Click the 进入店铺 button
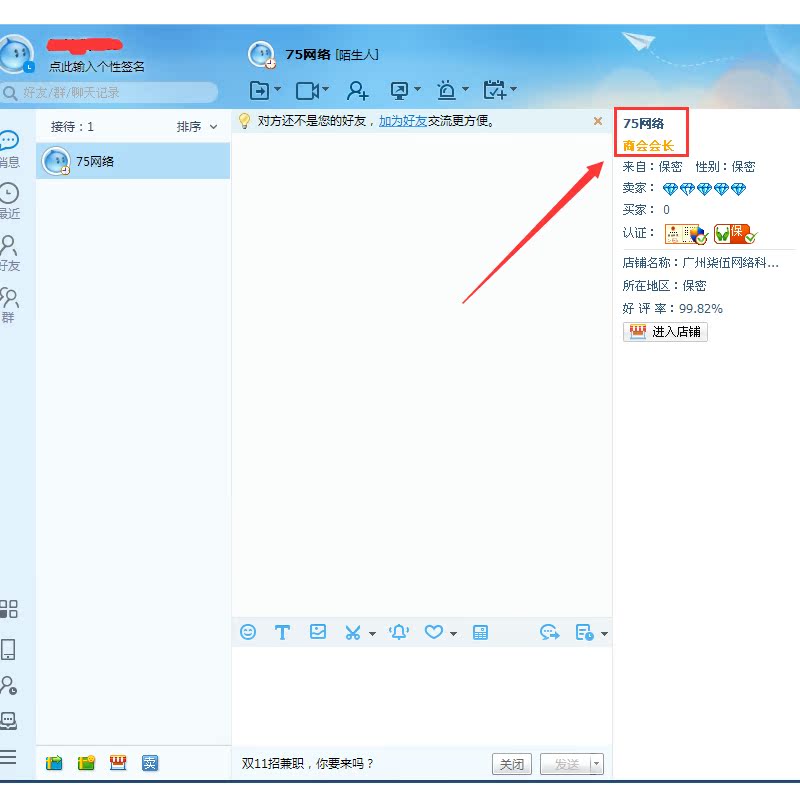Screen dimensions: 800x800 665,332
